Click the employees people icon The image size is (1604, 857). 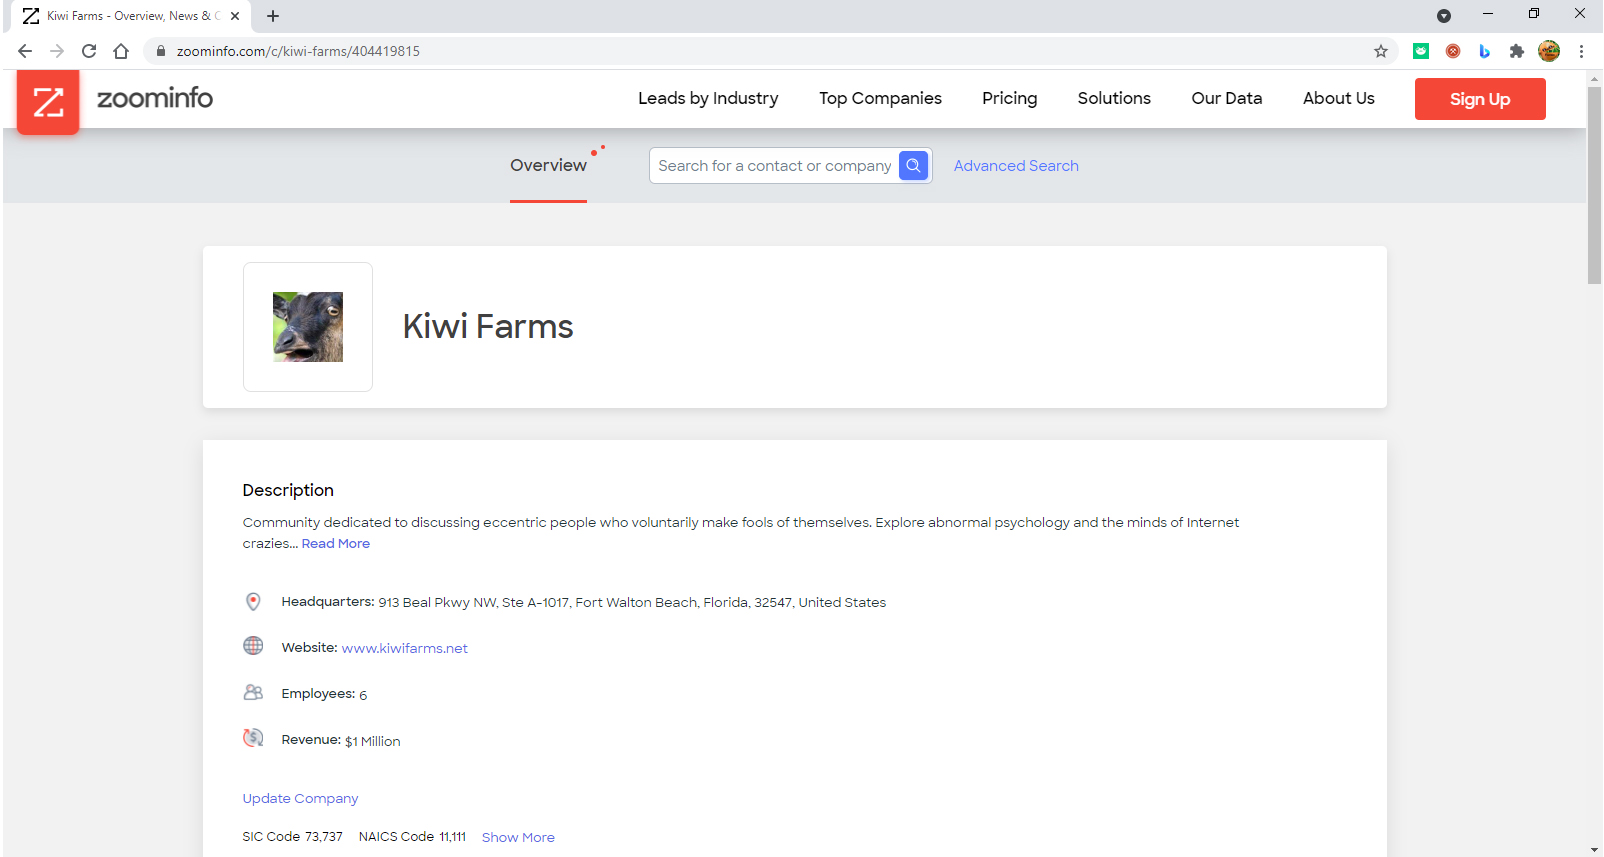tap(253, 692)
